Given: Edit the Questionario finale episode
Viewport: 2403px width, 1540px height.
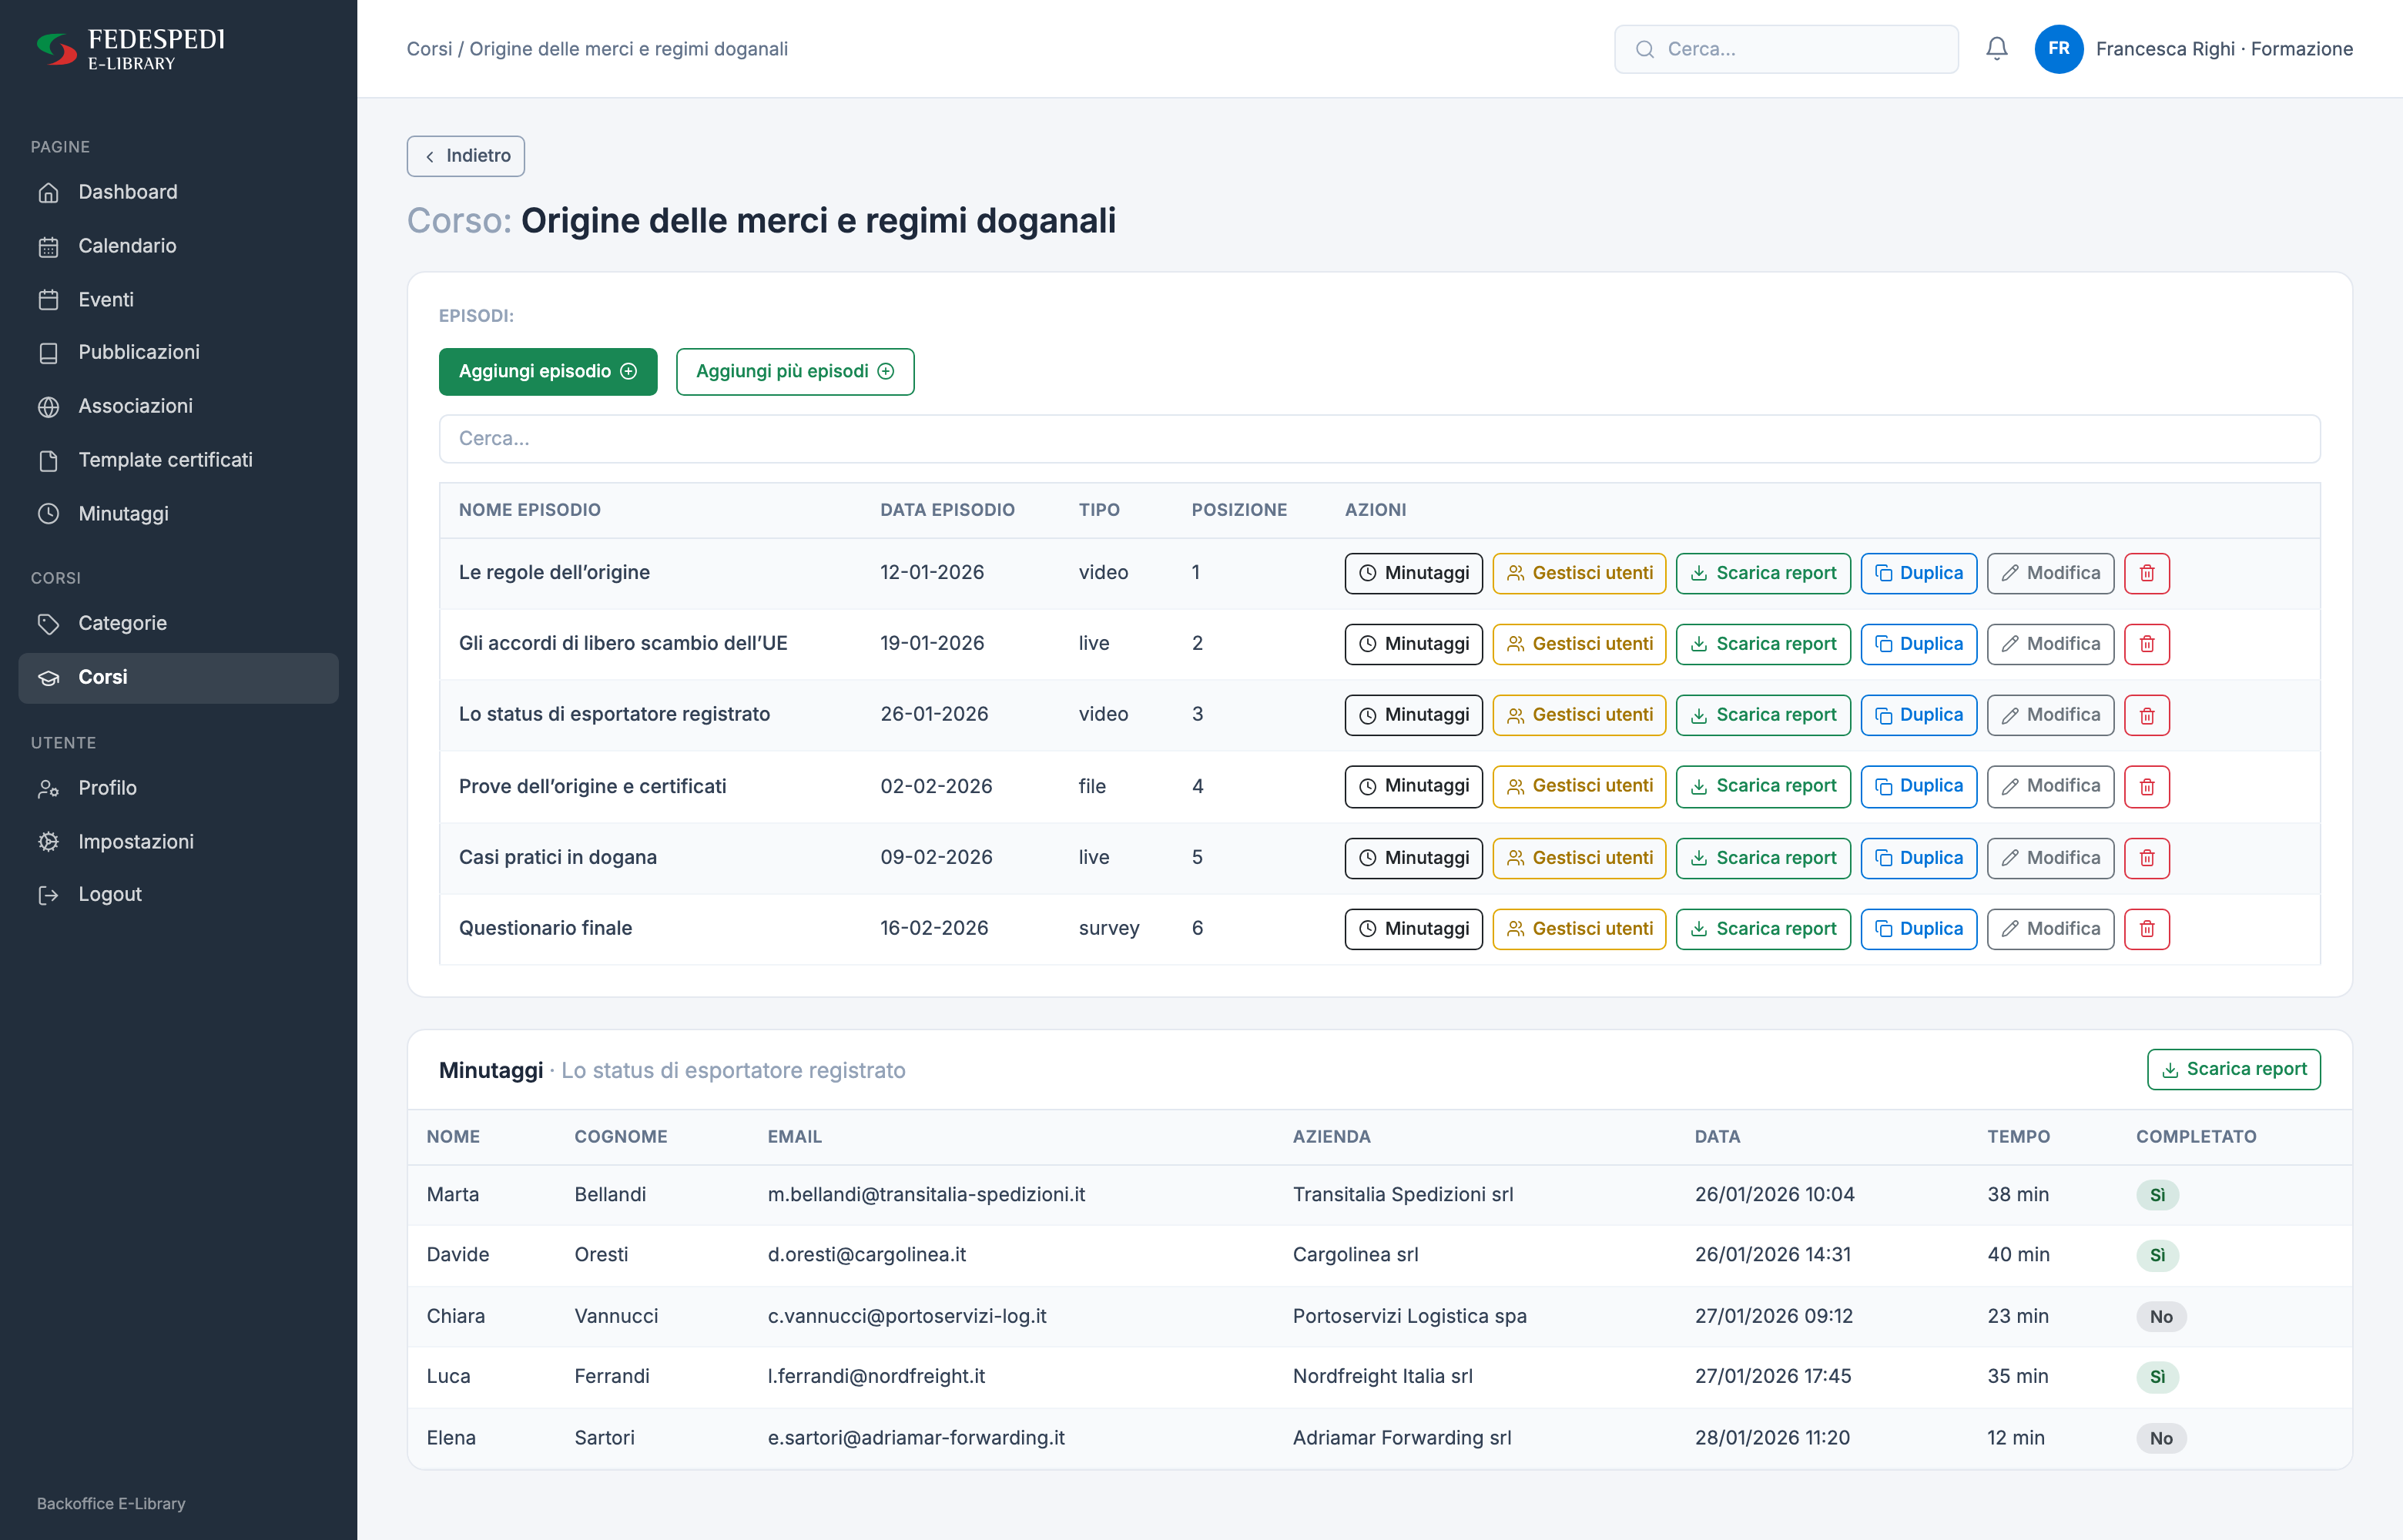Looking at the screenshot, I should click(2050, 929).
